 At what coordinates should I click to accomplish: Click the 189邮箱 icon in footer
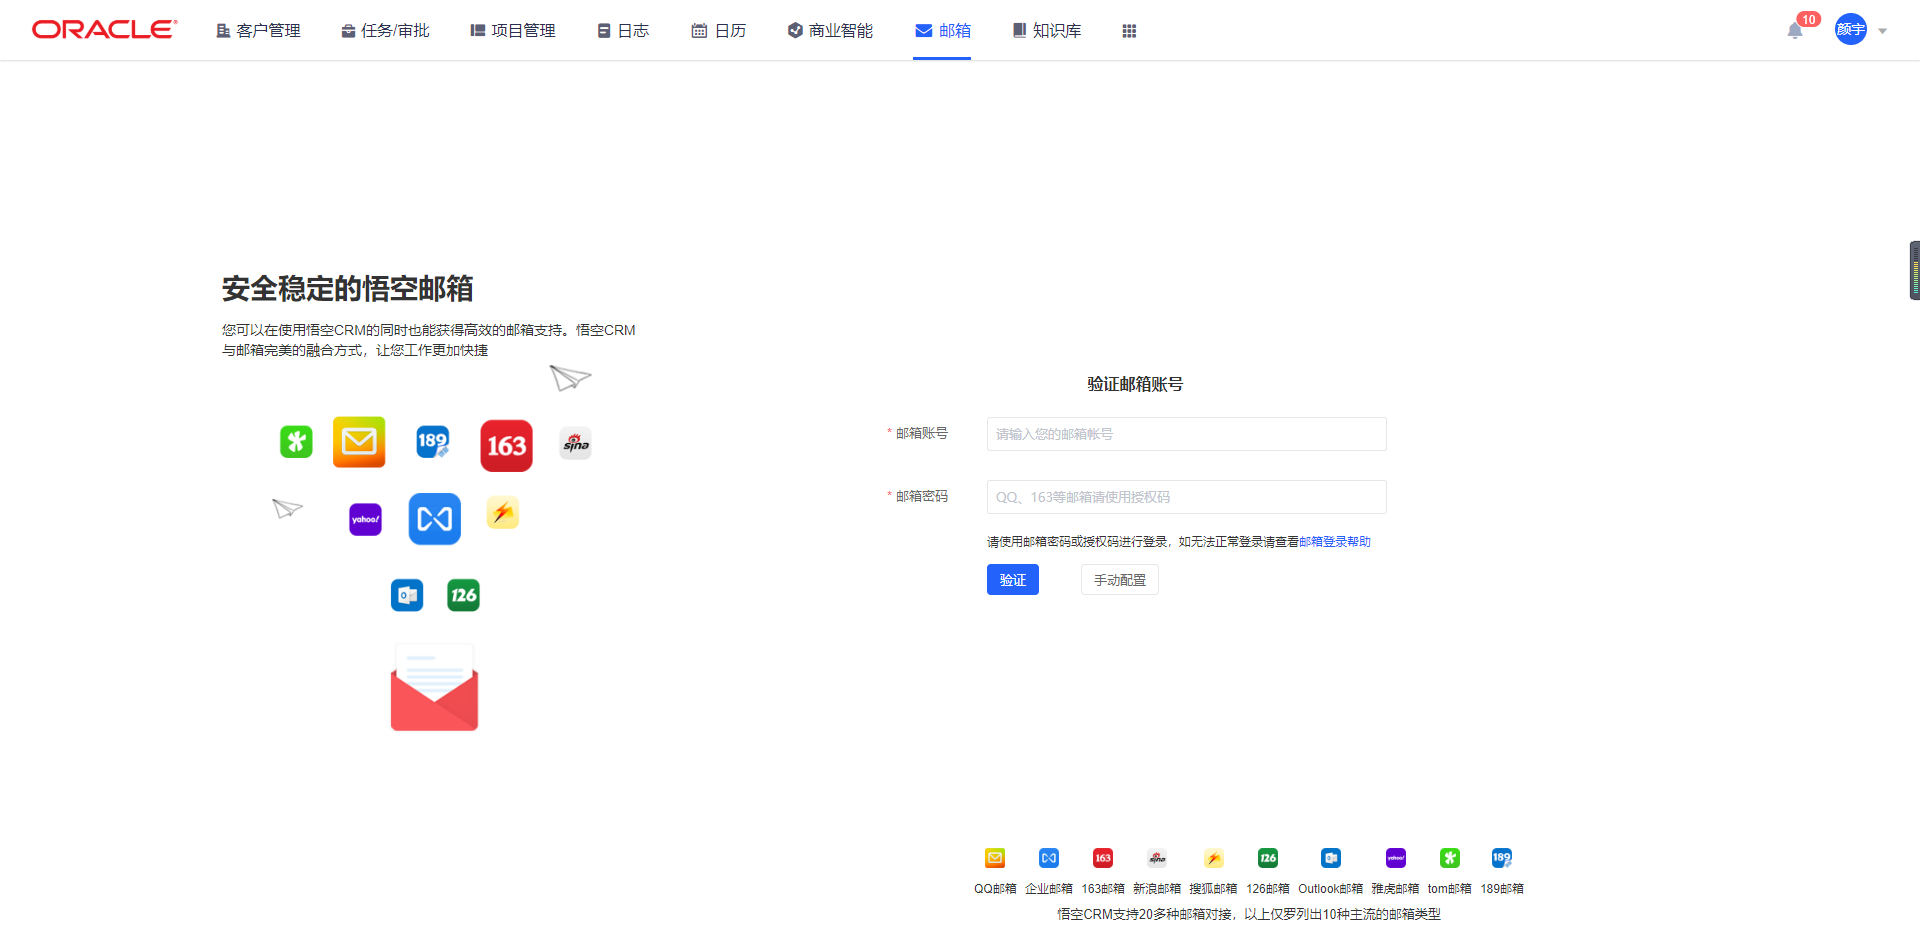tap(1502, 858)
